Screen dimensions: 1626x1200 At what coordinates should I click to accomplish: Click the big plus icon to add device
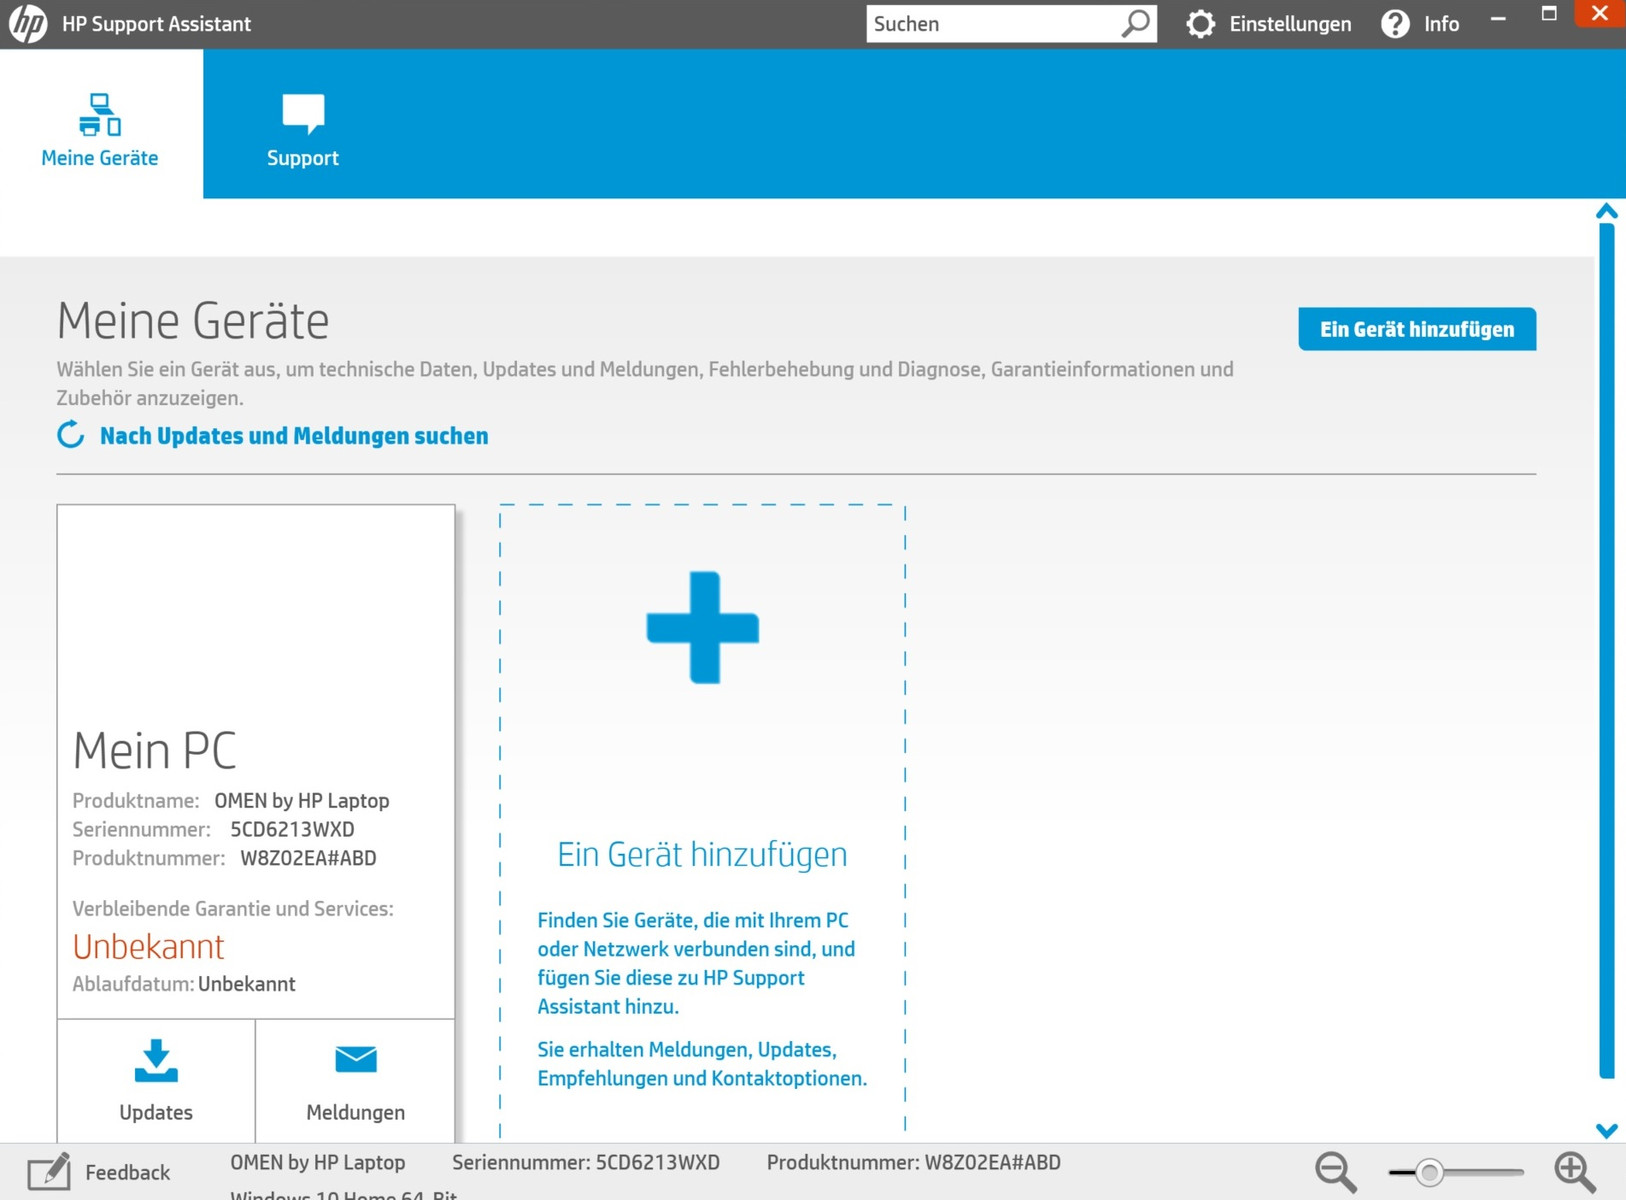click(x=703, y=628)
